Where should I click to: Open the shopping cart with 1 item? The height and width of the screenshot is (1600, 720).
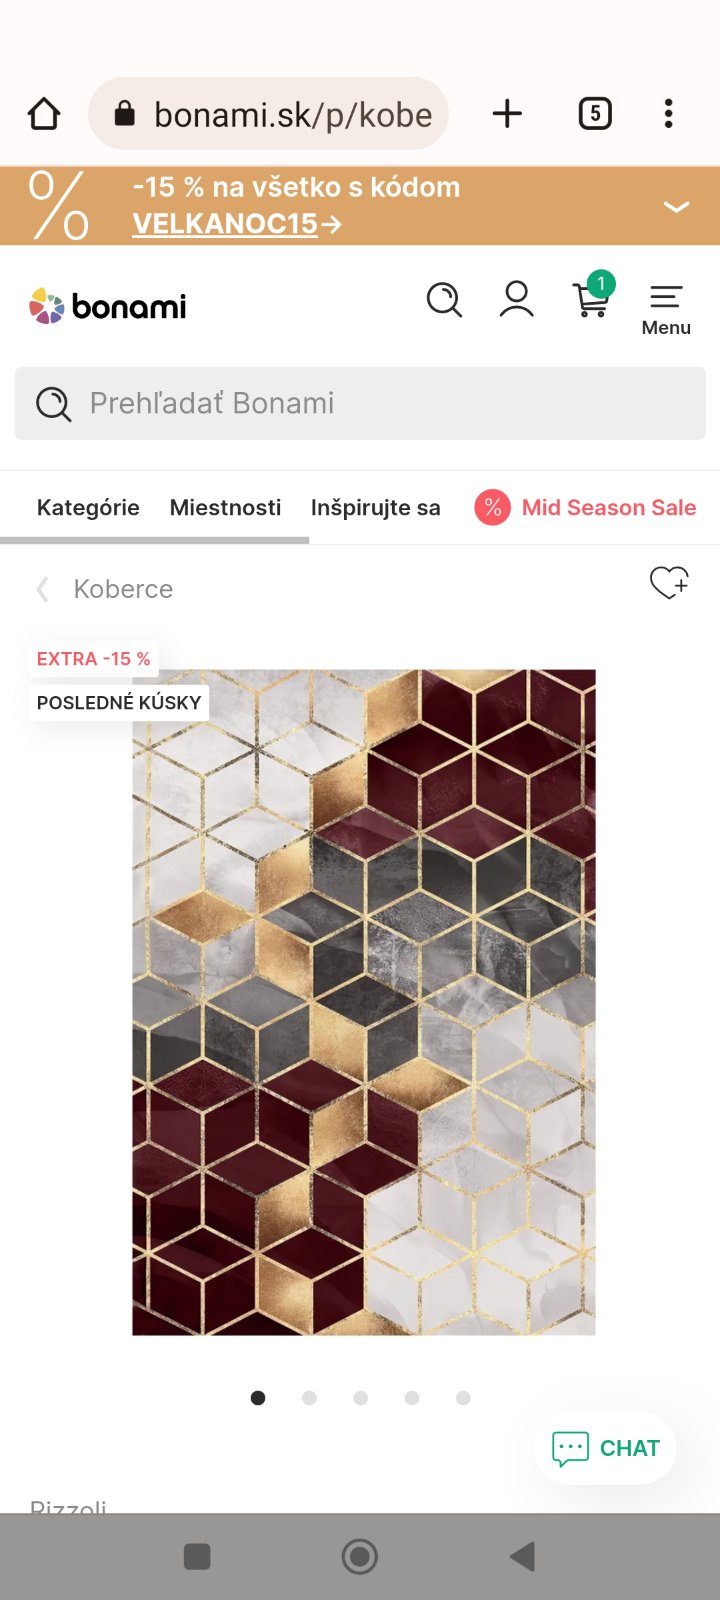coord(593,297)
